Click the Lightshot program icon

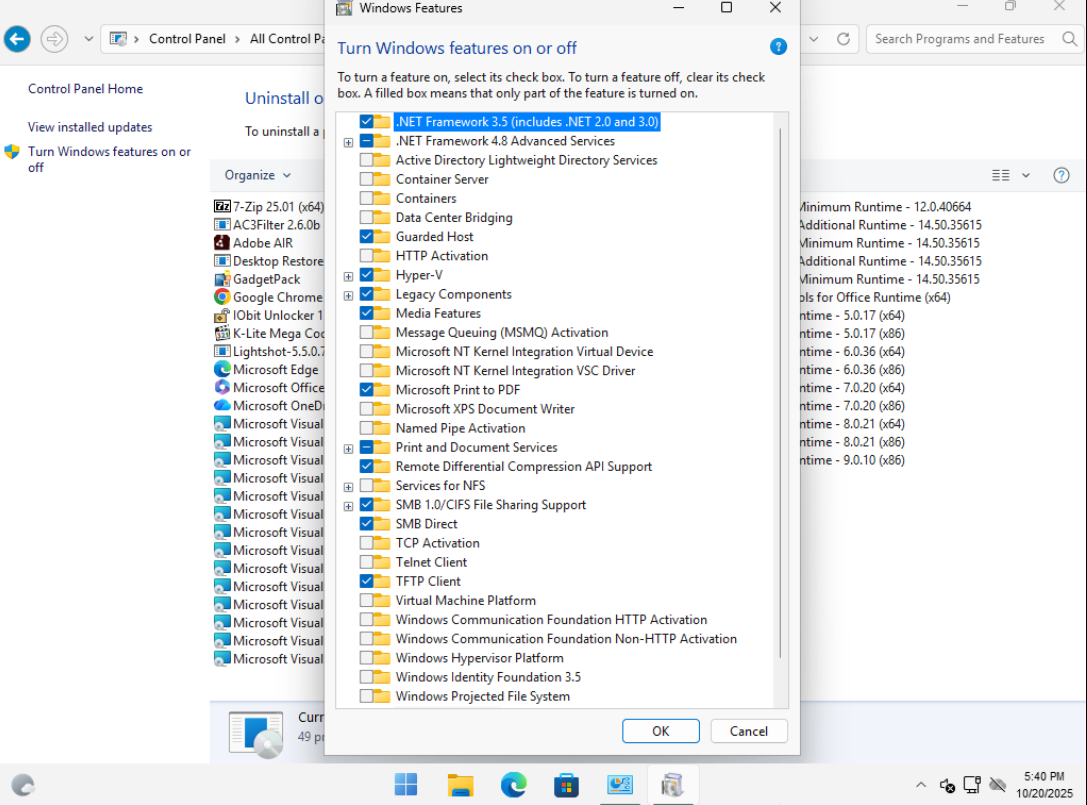(222, 351)
